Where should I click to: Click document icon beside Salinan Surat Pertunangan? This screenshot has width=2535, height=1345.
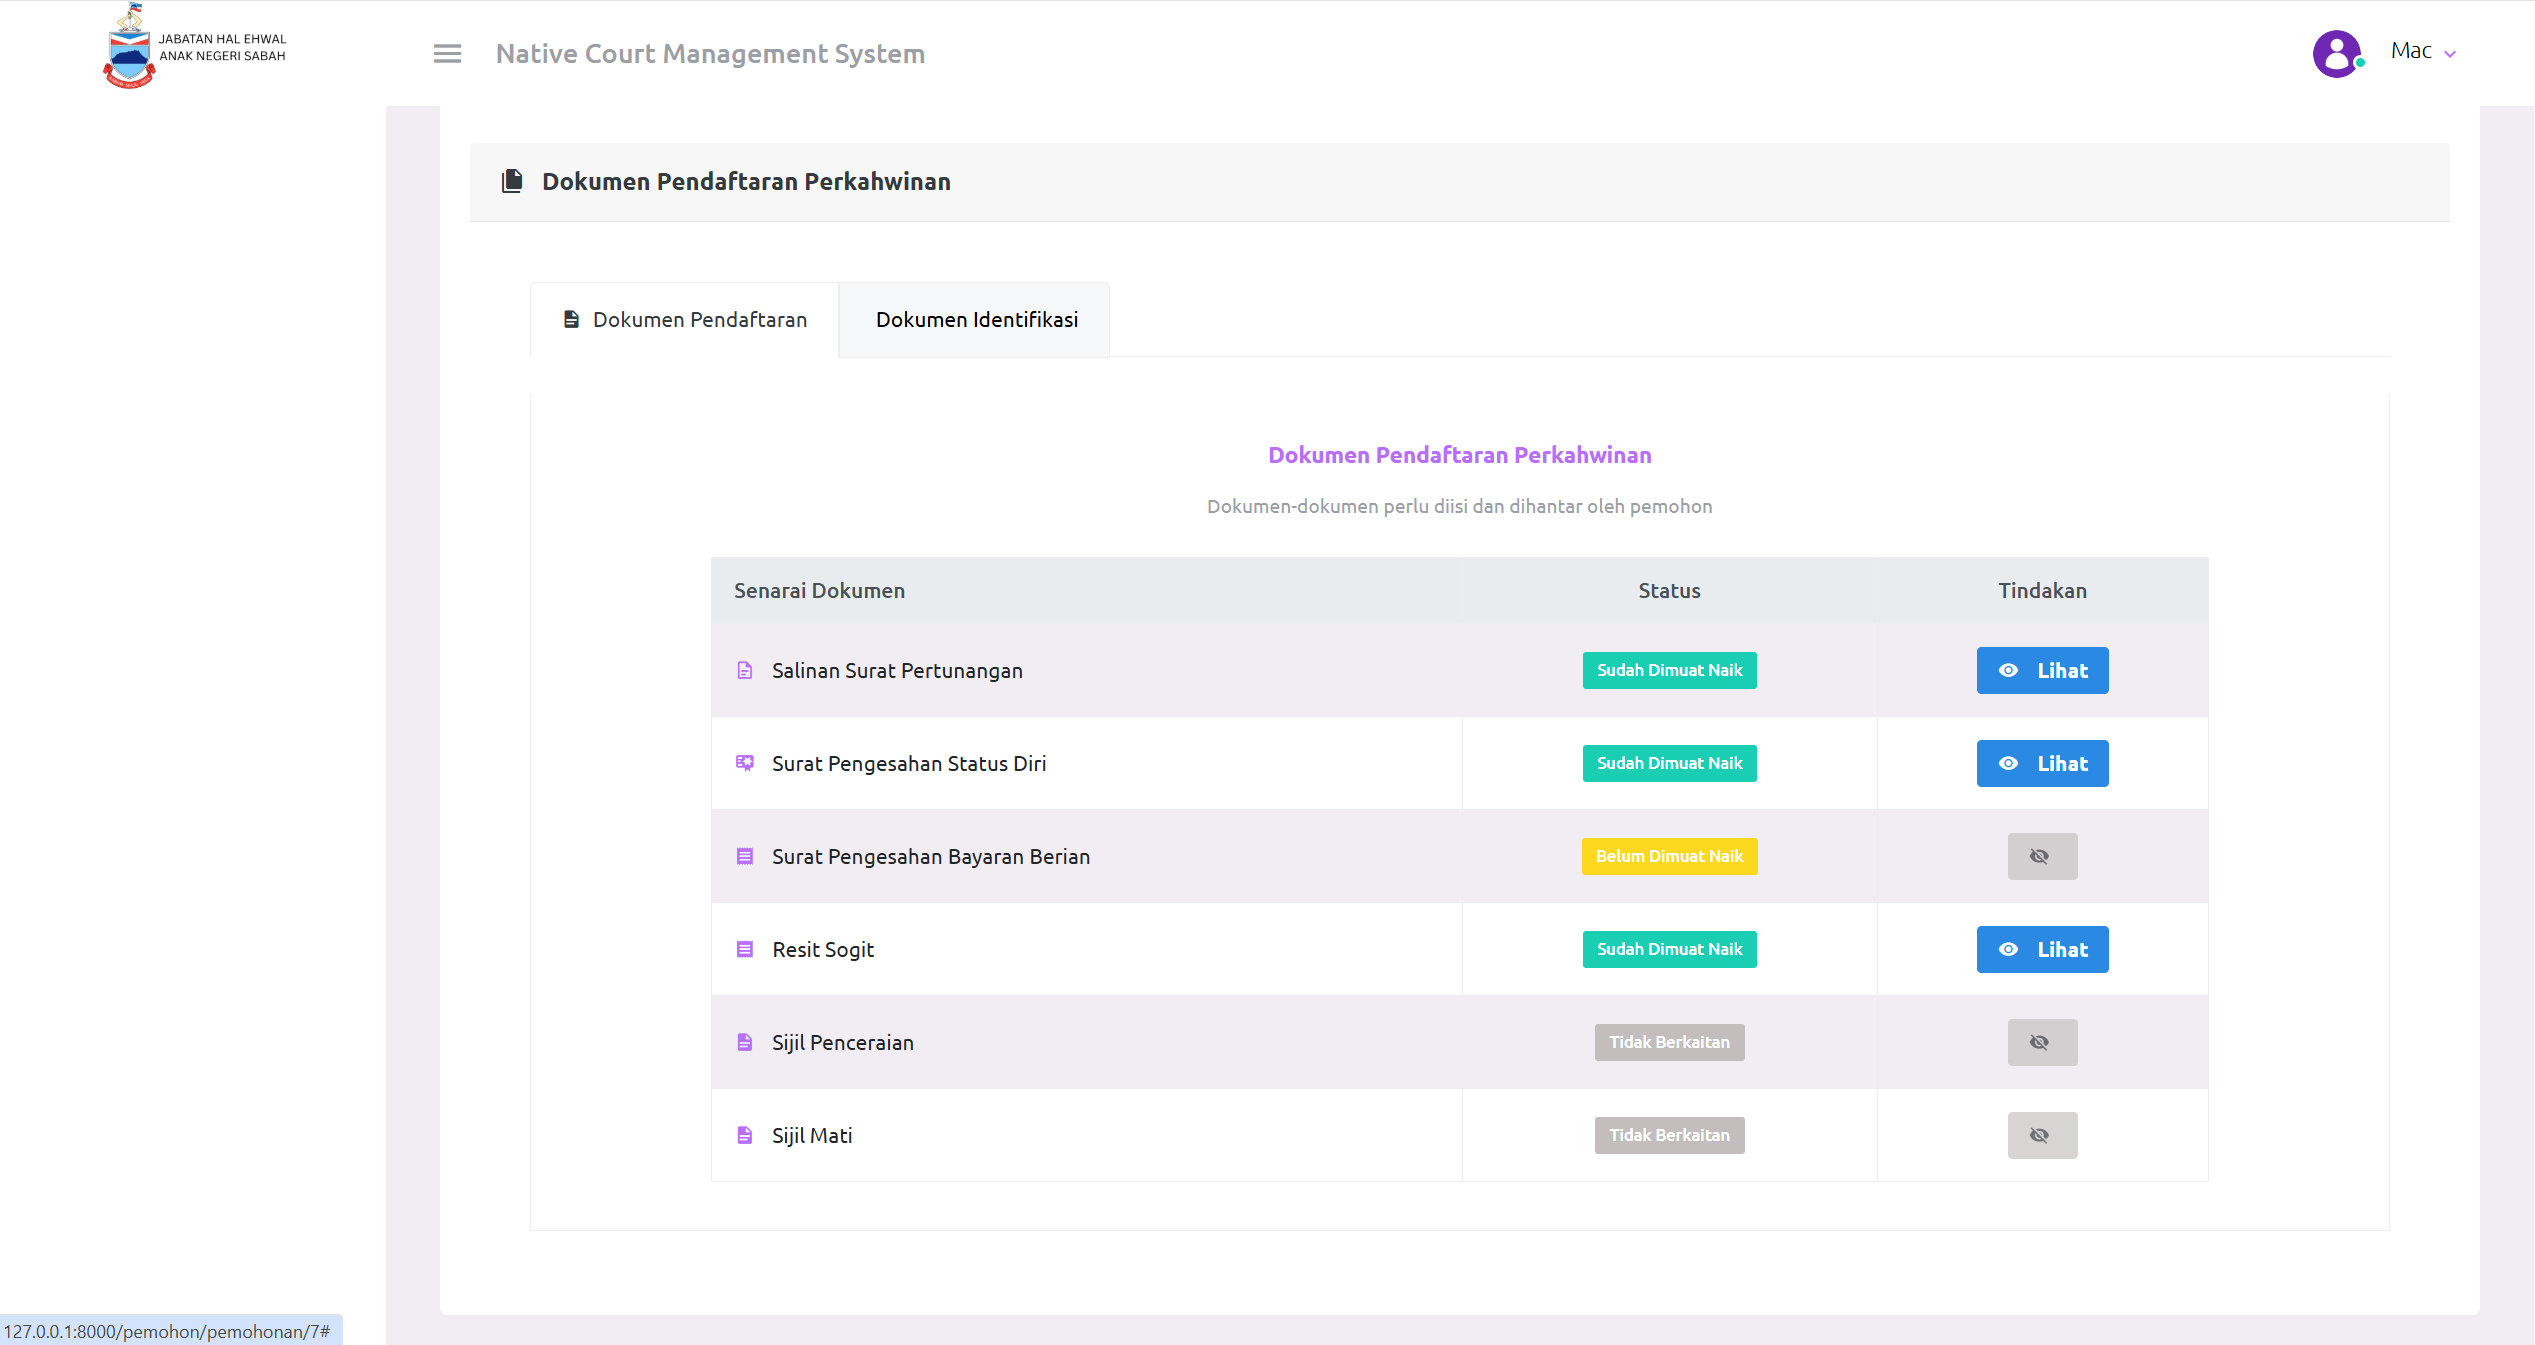click(x=745, y=670)
